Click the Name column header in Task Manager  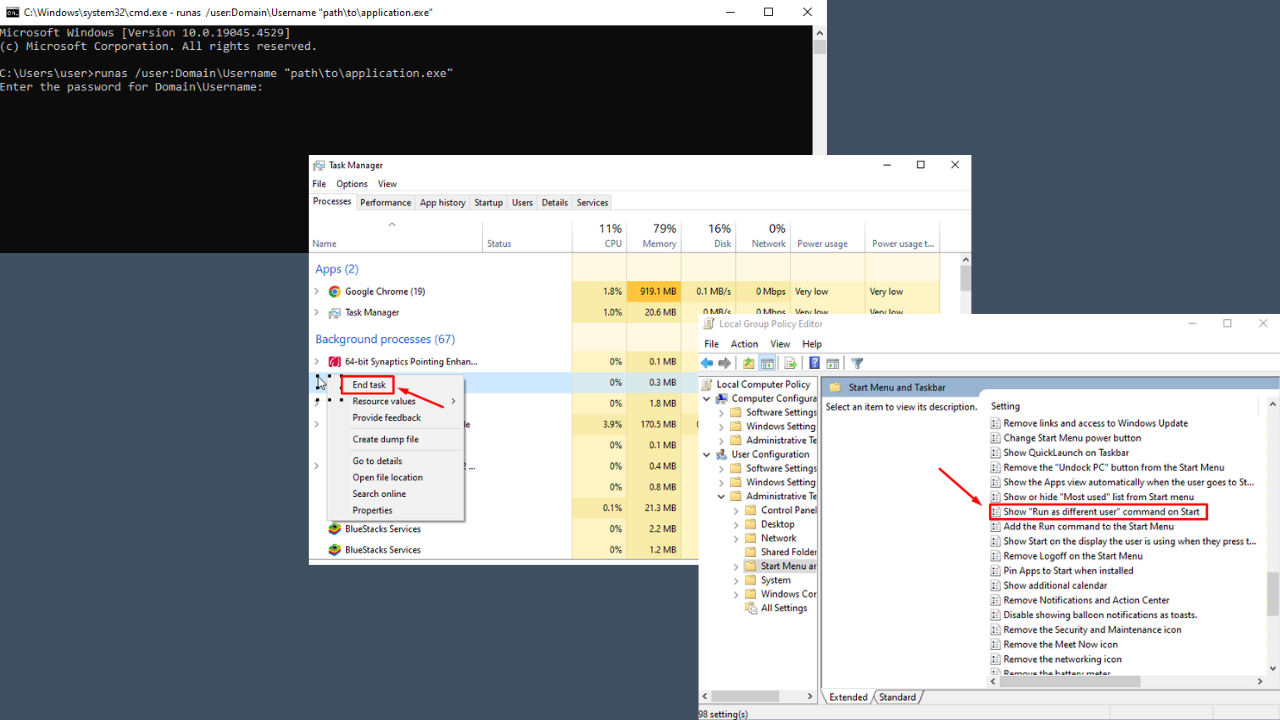(x=396, y=235)
